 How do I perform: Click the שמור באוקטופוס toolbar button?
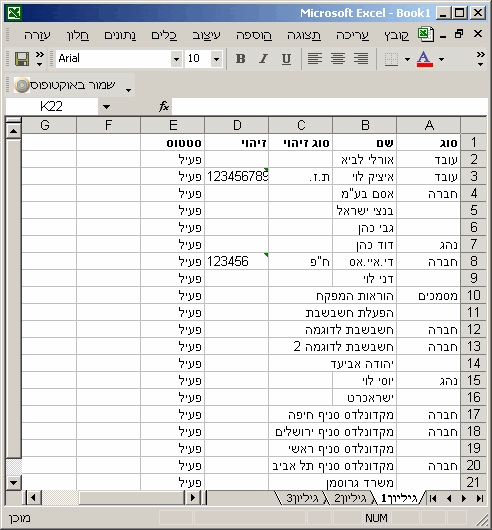[x=65, y=85]
